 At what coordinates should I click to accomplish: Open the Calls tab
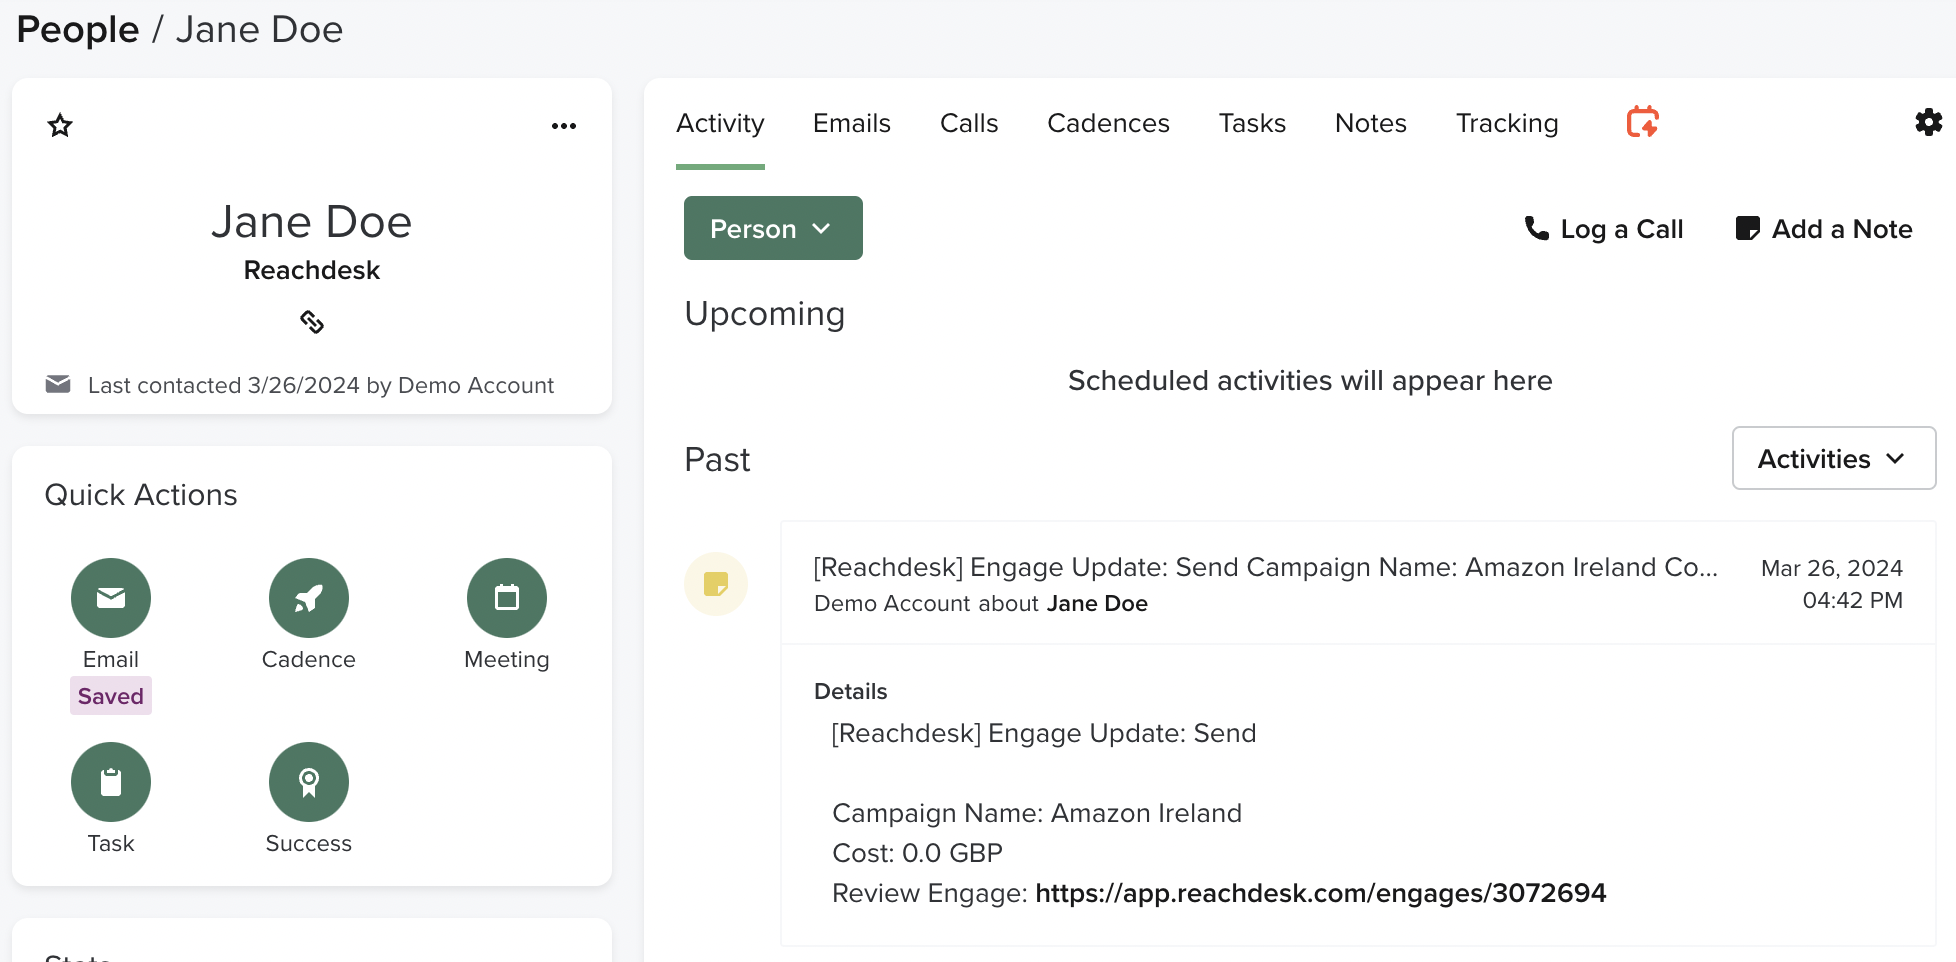point(969,123)
